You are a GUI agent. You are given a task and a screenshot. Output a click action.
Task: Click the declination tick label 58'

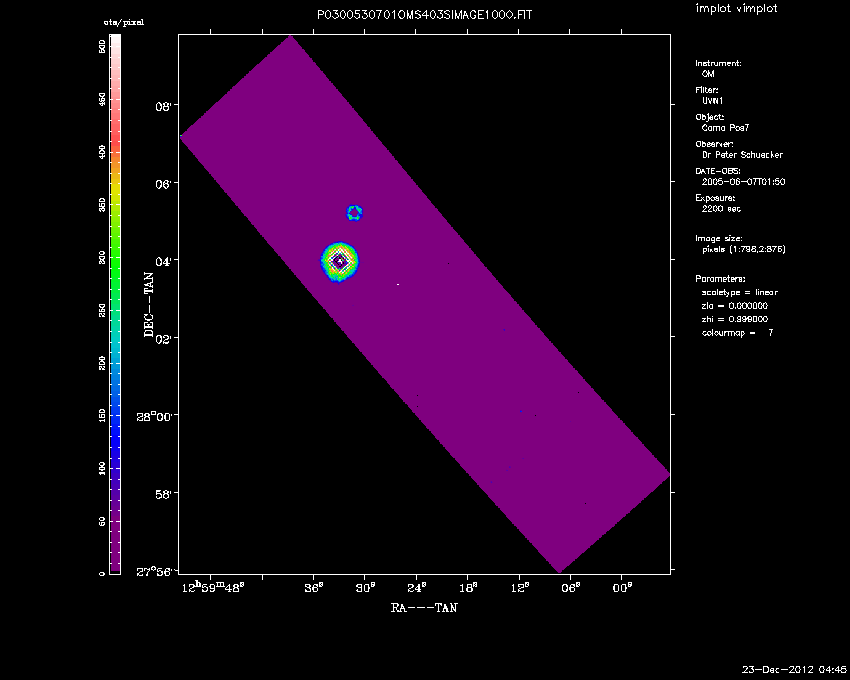163,495
